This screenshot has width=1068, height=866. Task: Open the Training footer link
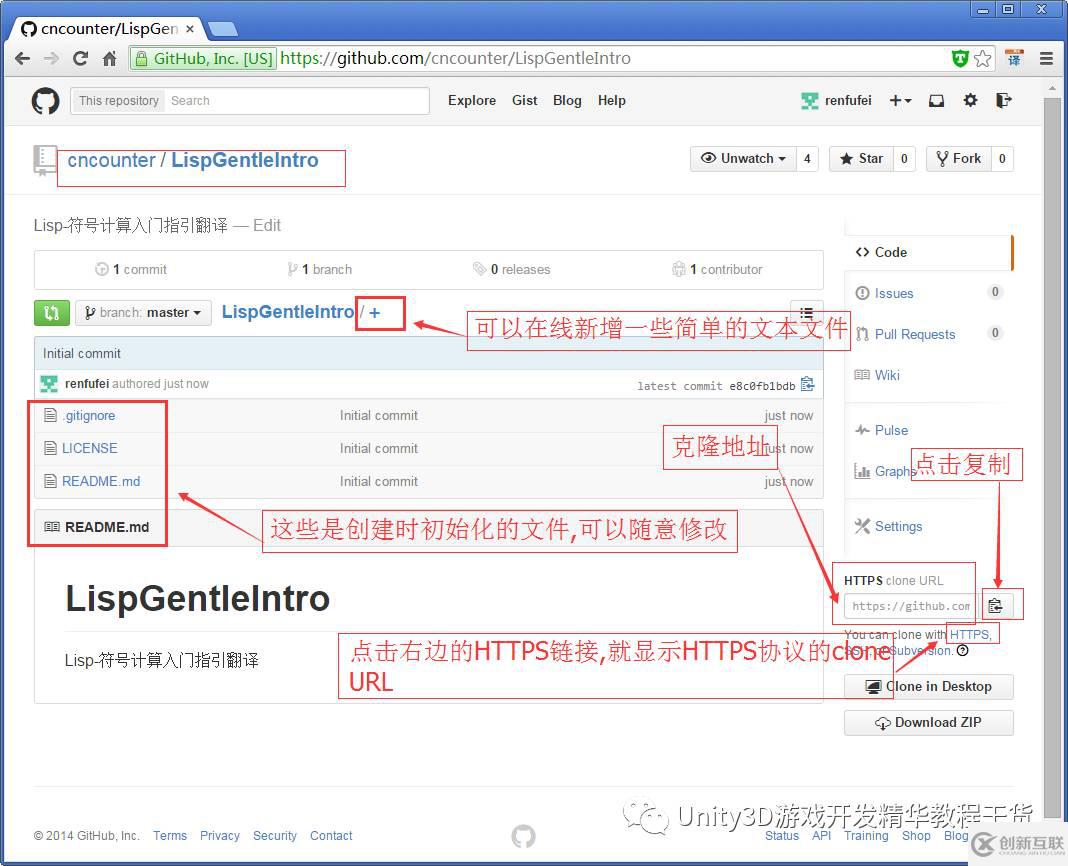pyautogui.click(x=866, y=836)
